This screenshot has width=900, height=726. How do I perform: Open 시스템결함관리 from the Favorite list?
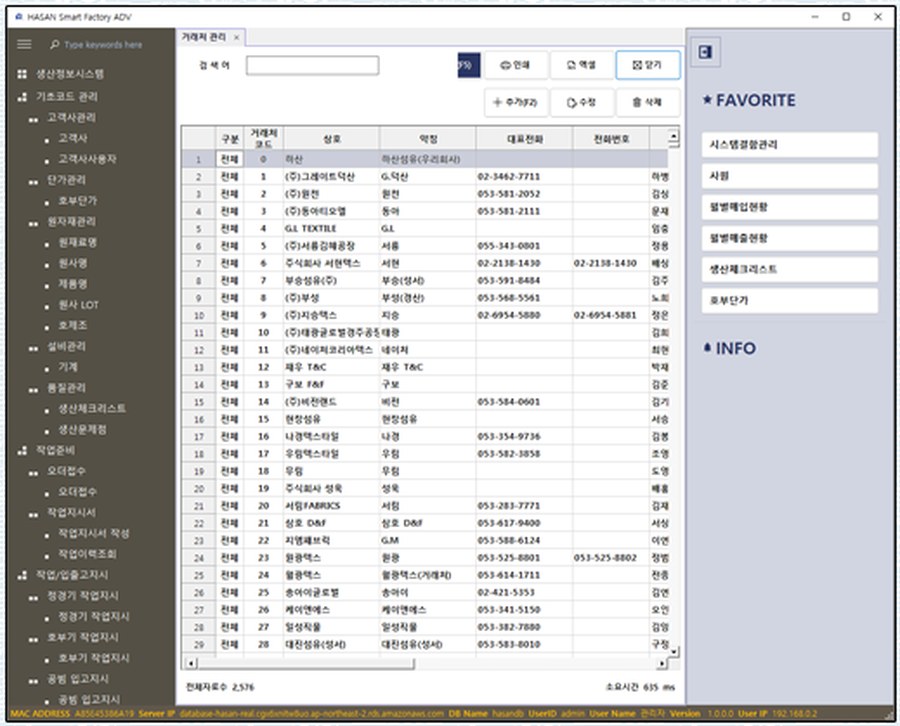[x=789, y=145]
